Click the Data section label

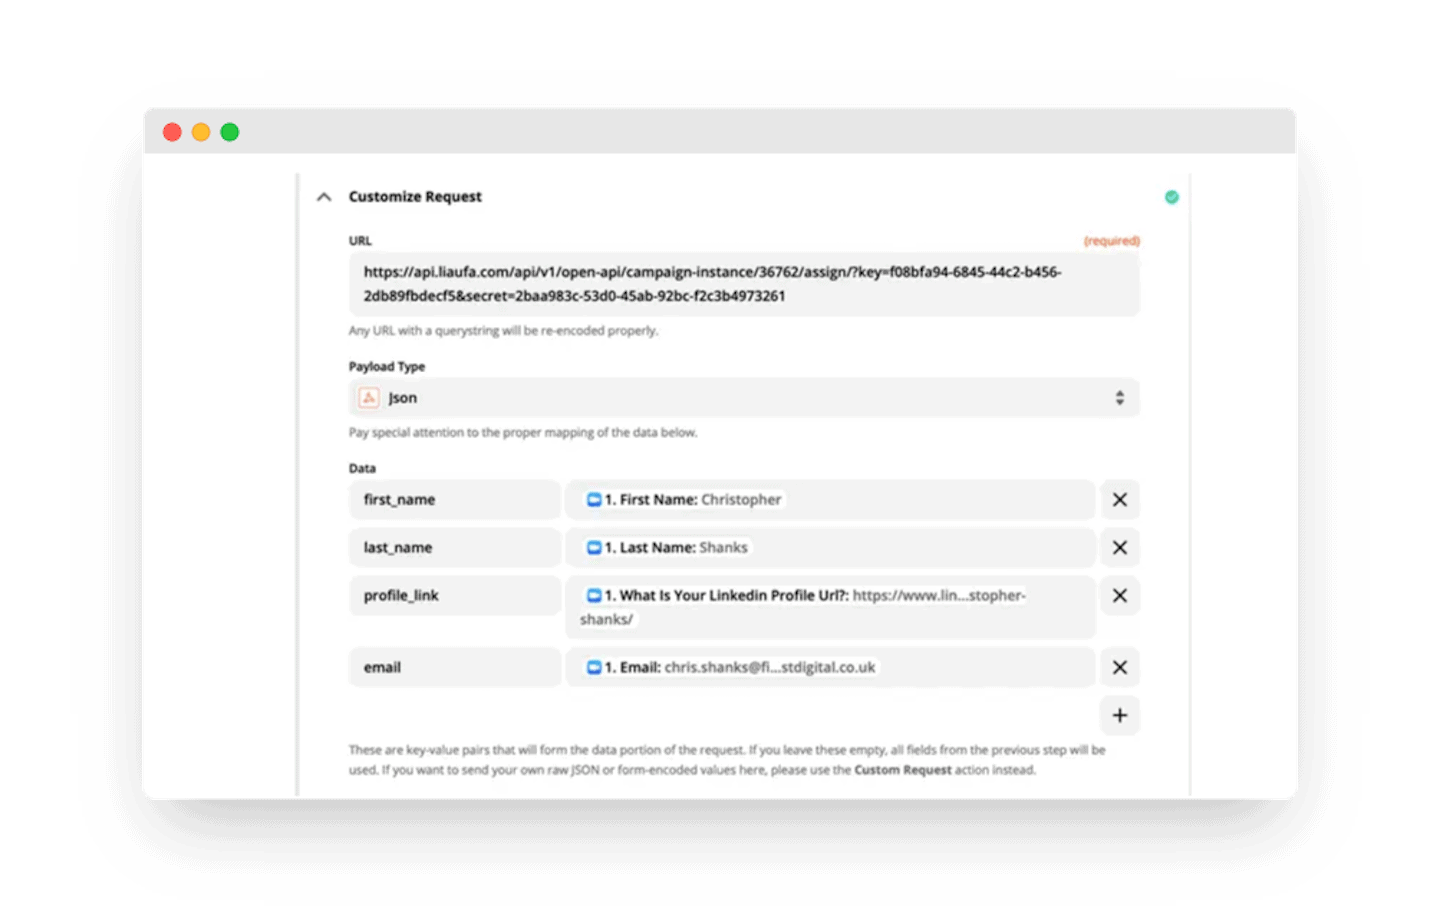[362, 469]
